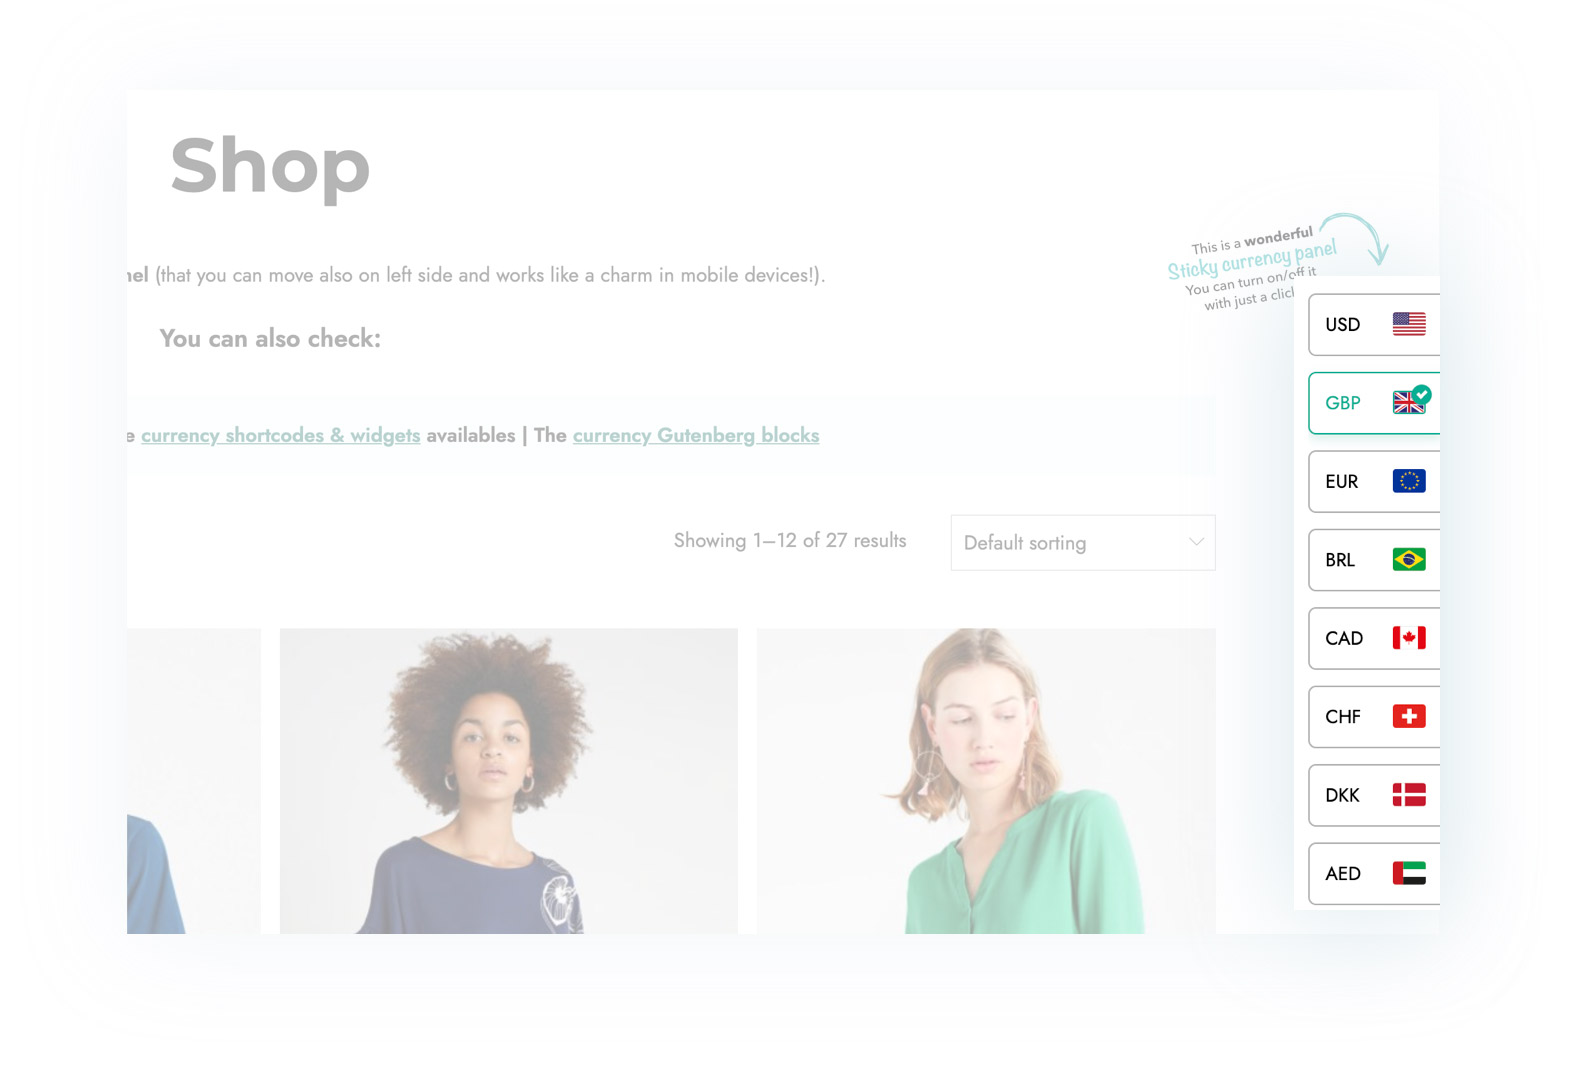Click the UK flag icon
Image resolution: width=1594 pixels, height=1066 pixels.
pyautogui.click(x=1408, y=402)
